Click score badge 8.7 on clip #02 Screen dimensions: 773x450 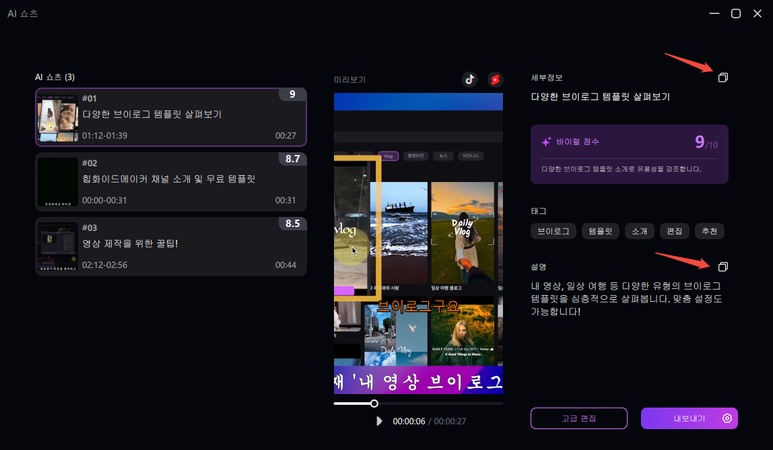(292, 159)
